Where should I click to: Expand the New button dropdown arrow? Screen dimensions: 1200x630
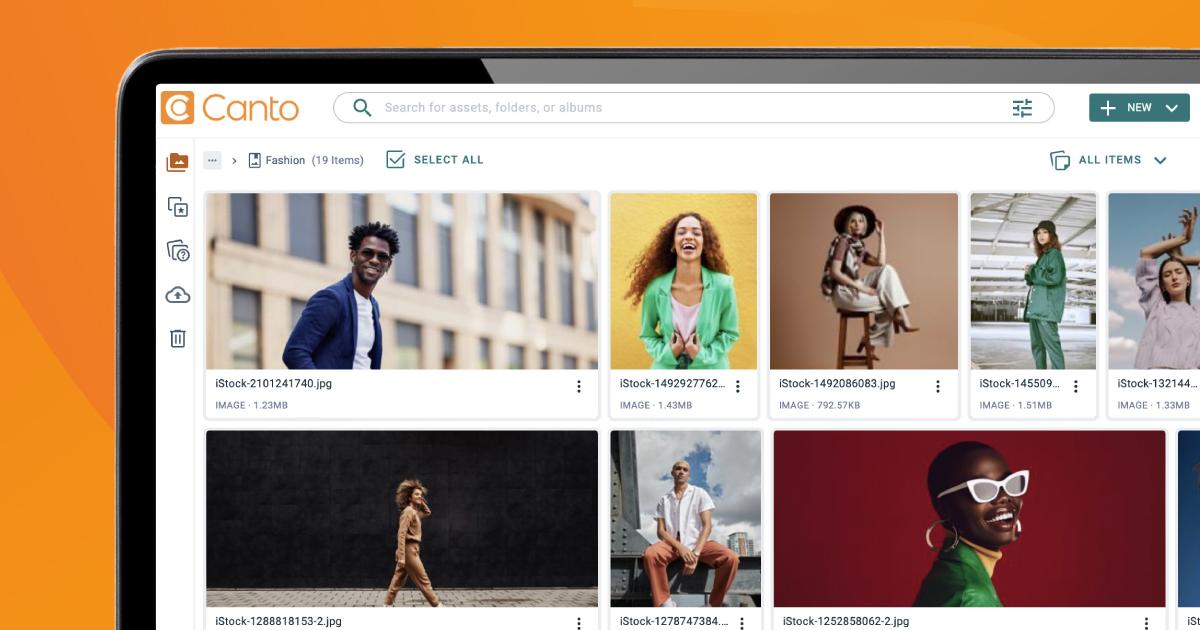click(x=1172, y=108)
